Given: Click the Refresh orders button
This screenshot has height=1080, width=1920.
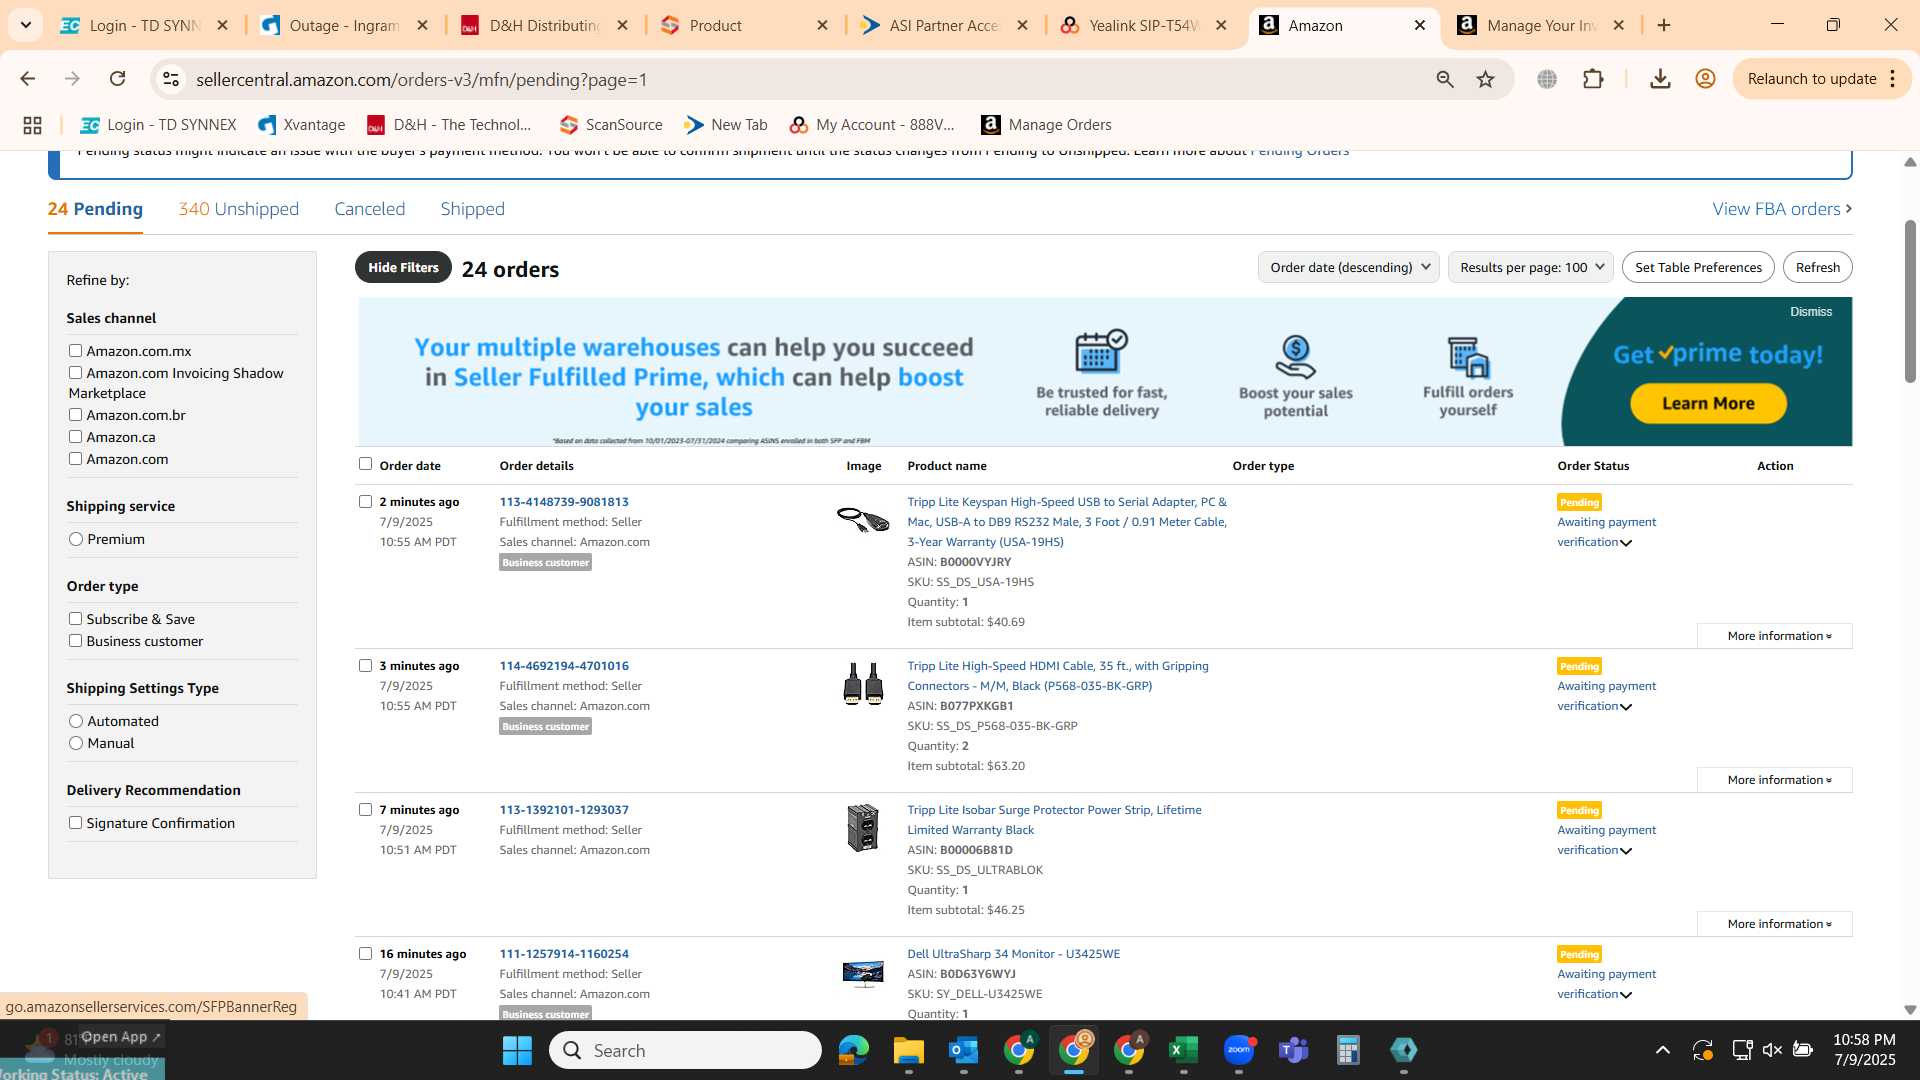Looking at the screenshot, I should tap(1817, 267).
